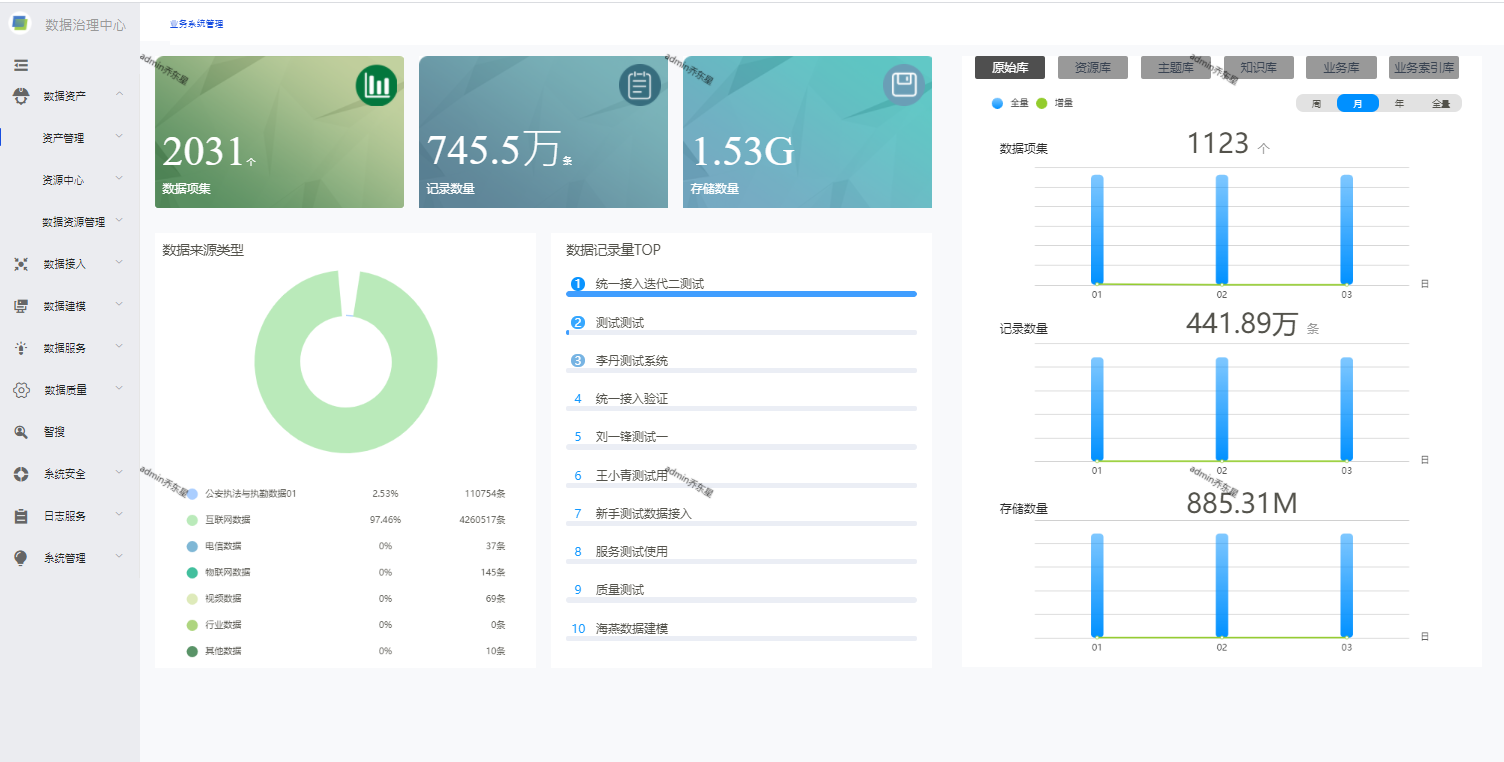This screenshot has height=762, width=1504.
Task: Select the 周 time range option
Action: click(1316, 103)
